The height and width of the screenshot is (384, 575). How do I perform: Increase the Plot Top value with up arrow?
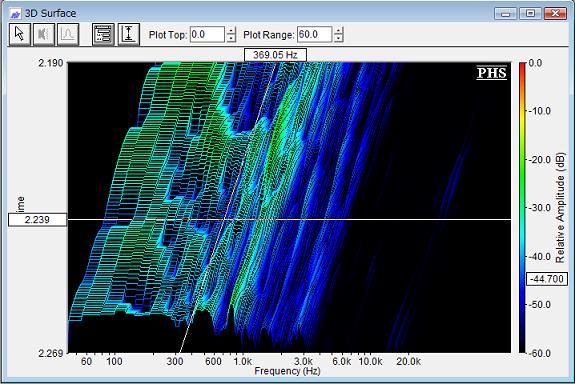(231, 31)
